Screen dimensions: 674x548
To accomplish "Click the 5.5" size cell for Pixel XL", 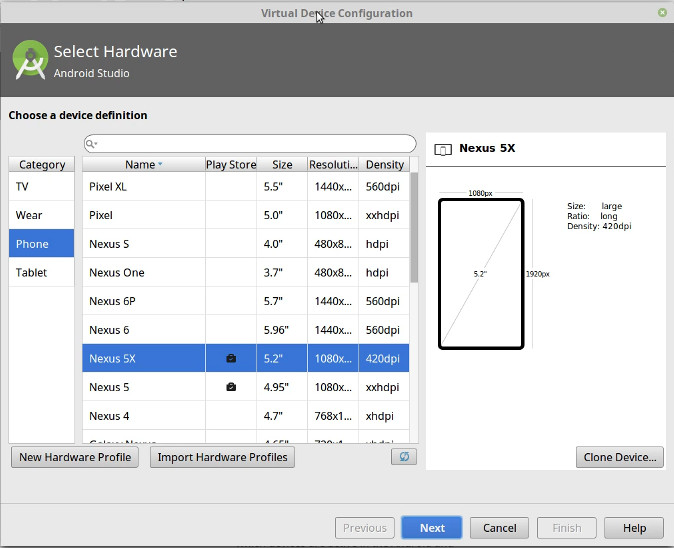I will pos(282,186).
